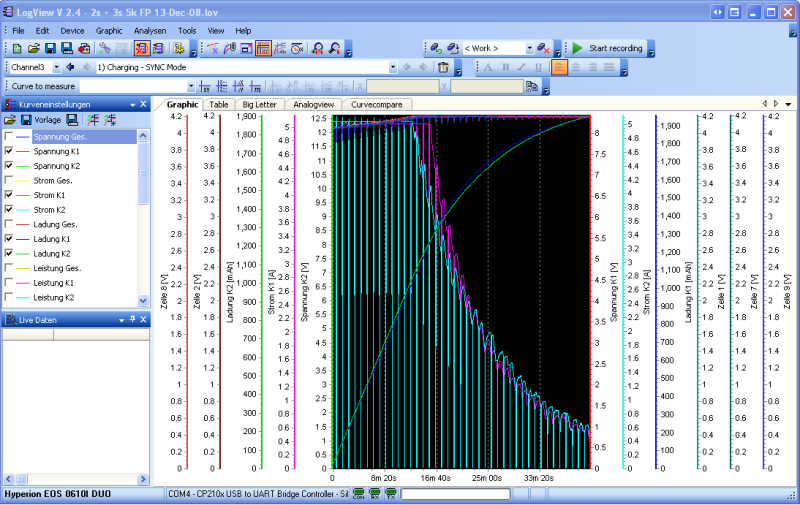
Task: Switch to the Curvecompare tab
Action: 376,104
